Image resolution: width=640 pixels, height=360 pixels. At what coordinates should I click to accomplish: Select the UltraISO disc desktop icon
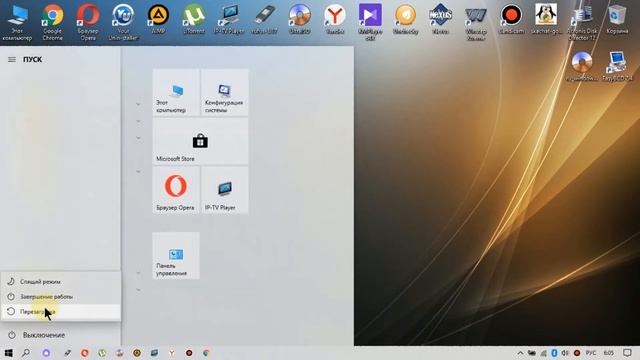click(300, 19)
